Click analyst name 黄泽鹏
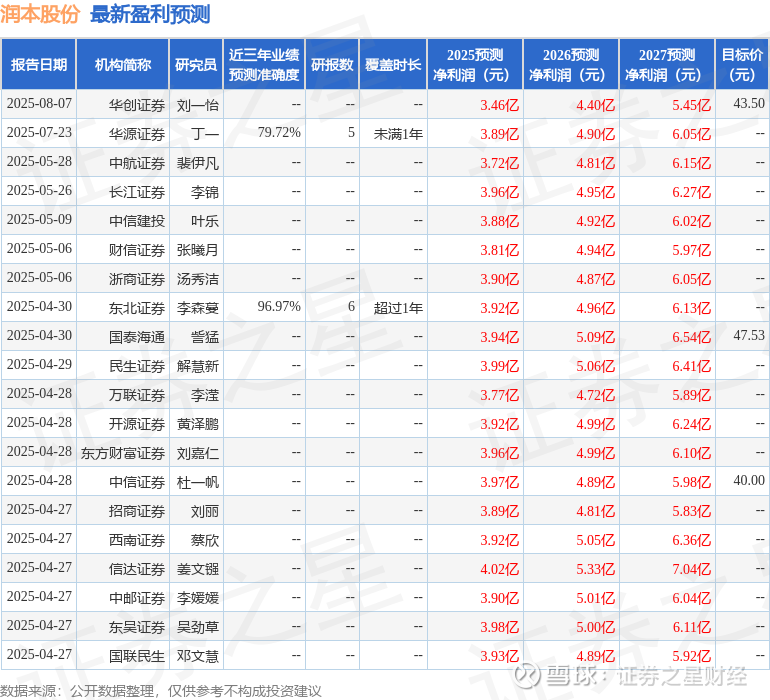This screenshot has width=770, height=700. [197, 424]
